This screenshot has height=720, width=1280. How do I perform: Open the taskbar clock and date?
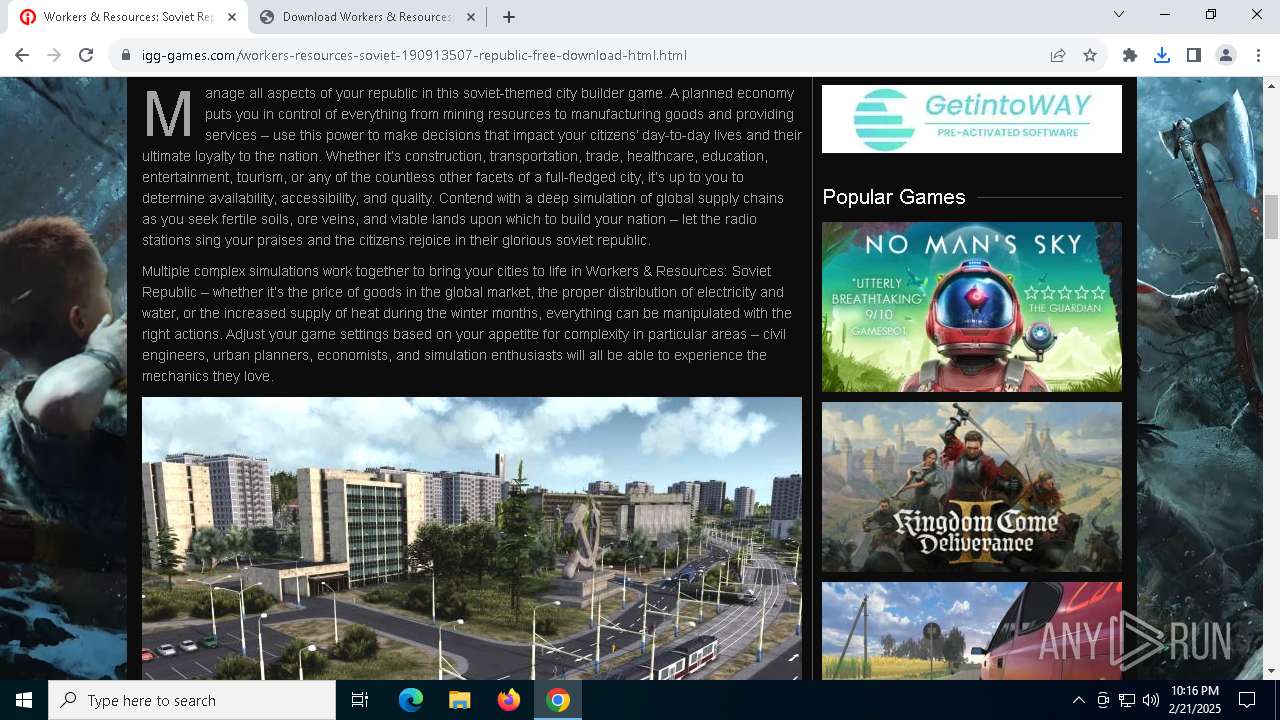[1195, 700]
